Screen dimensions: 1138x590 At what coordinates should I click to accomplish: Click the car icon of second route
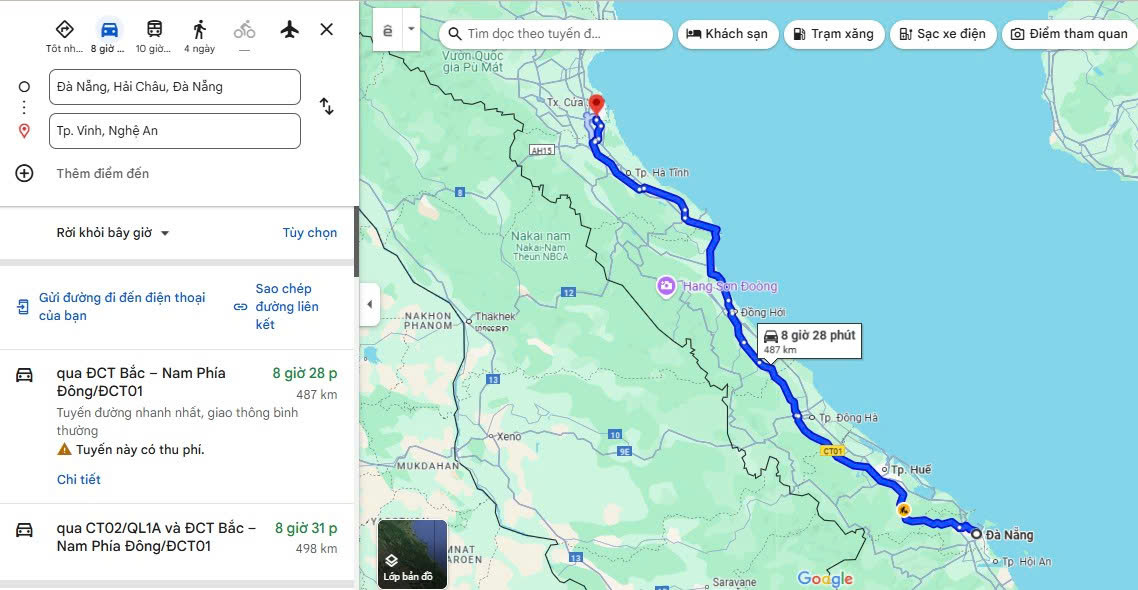pyautogui.click(x=25, y=530)
